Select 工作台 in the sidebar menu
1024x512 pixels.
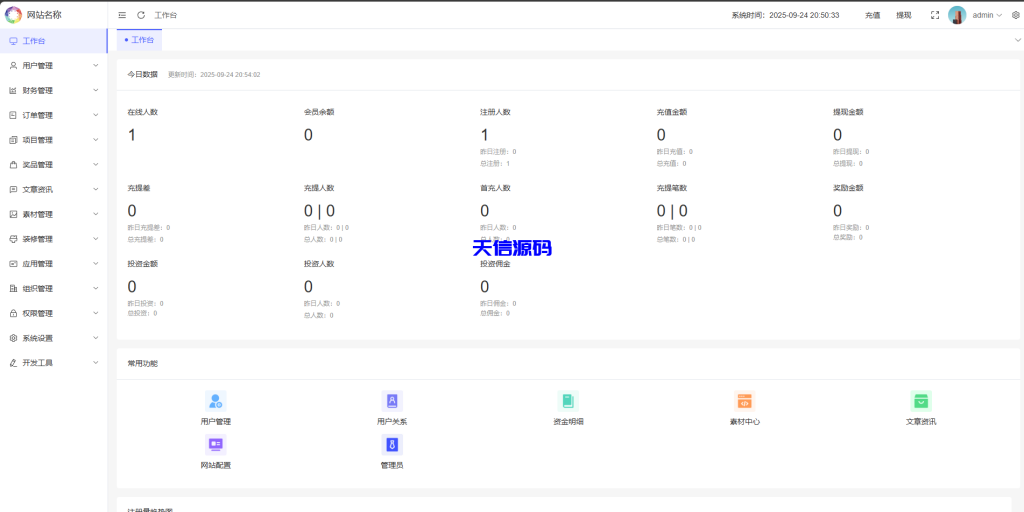[54, 41]
